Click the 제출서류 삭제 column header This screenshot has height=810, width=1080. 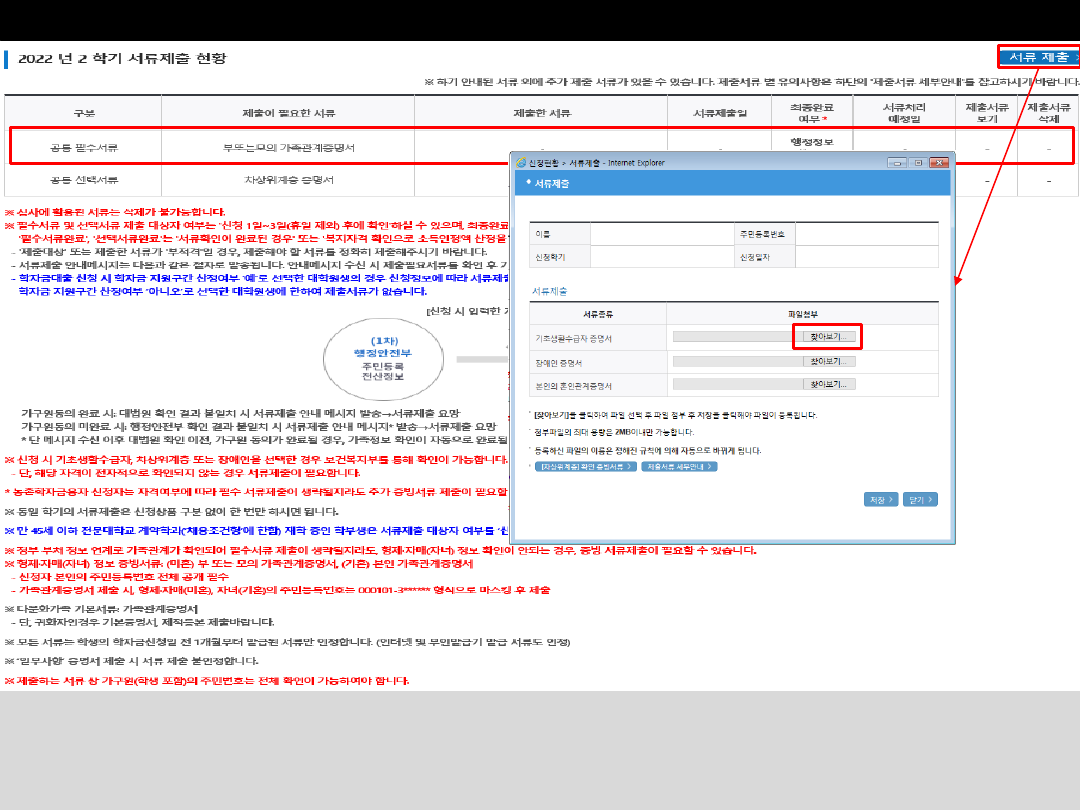coord(1048,112)
